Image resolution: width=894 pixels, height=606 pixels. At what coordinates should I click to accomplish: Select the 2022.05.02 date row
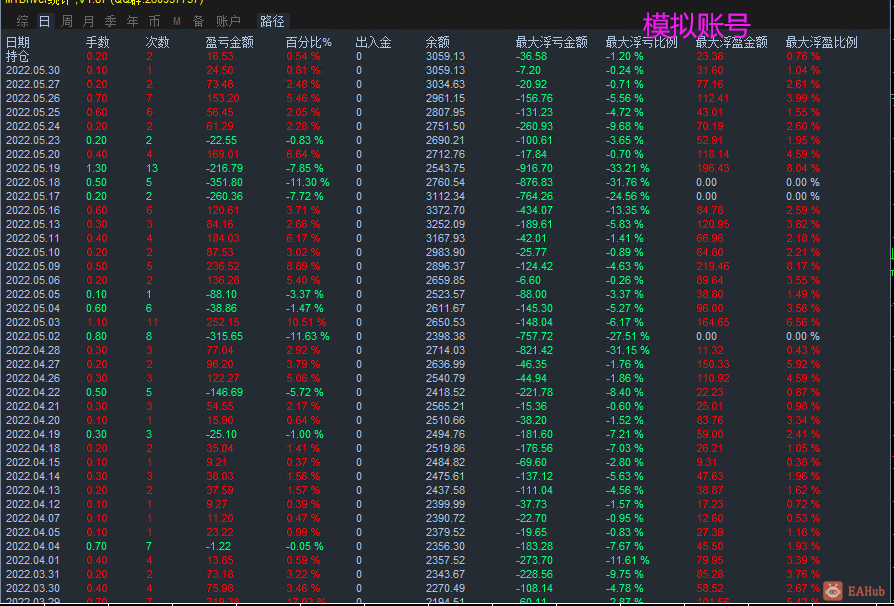point(32,336)
